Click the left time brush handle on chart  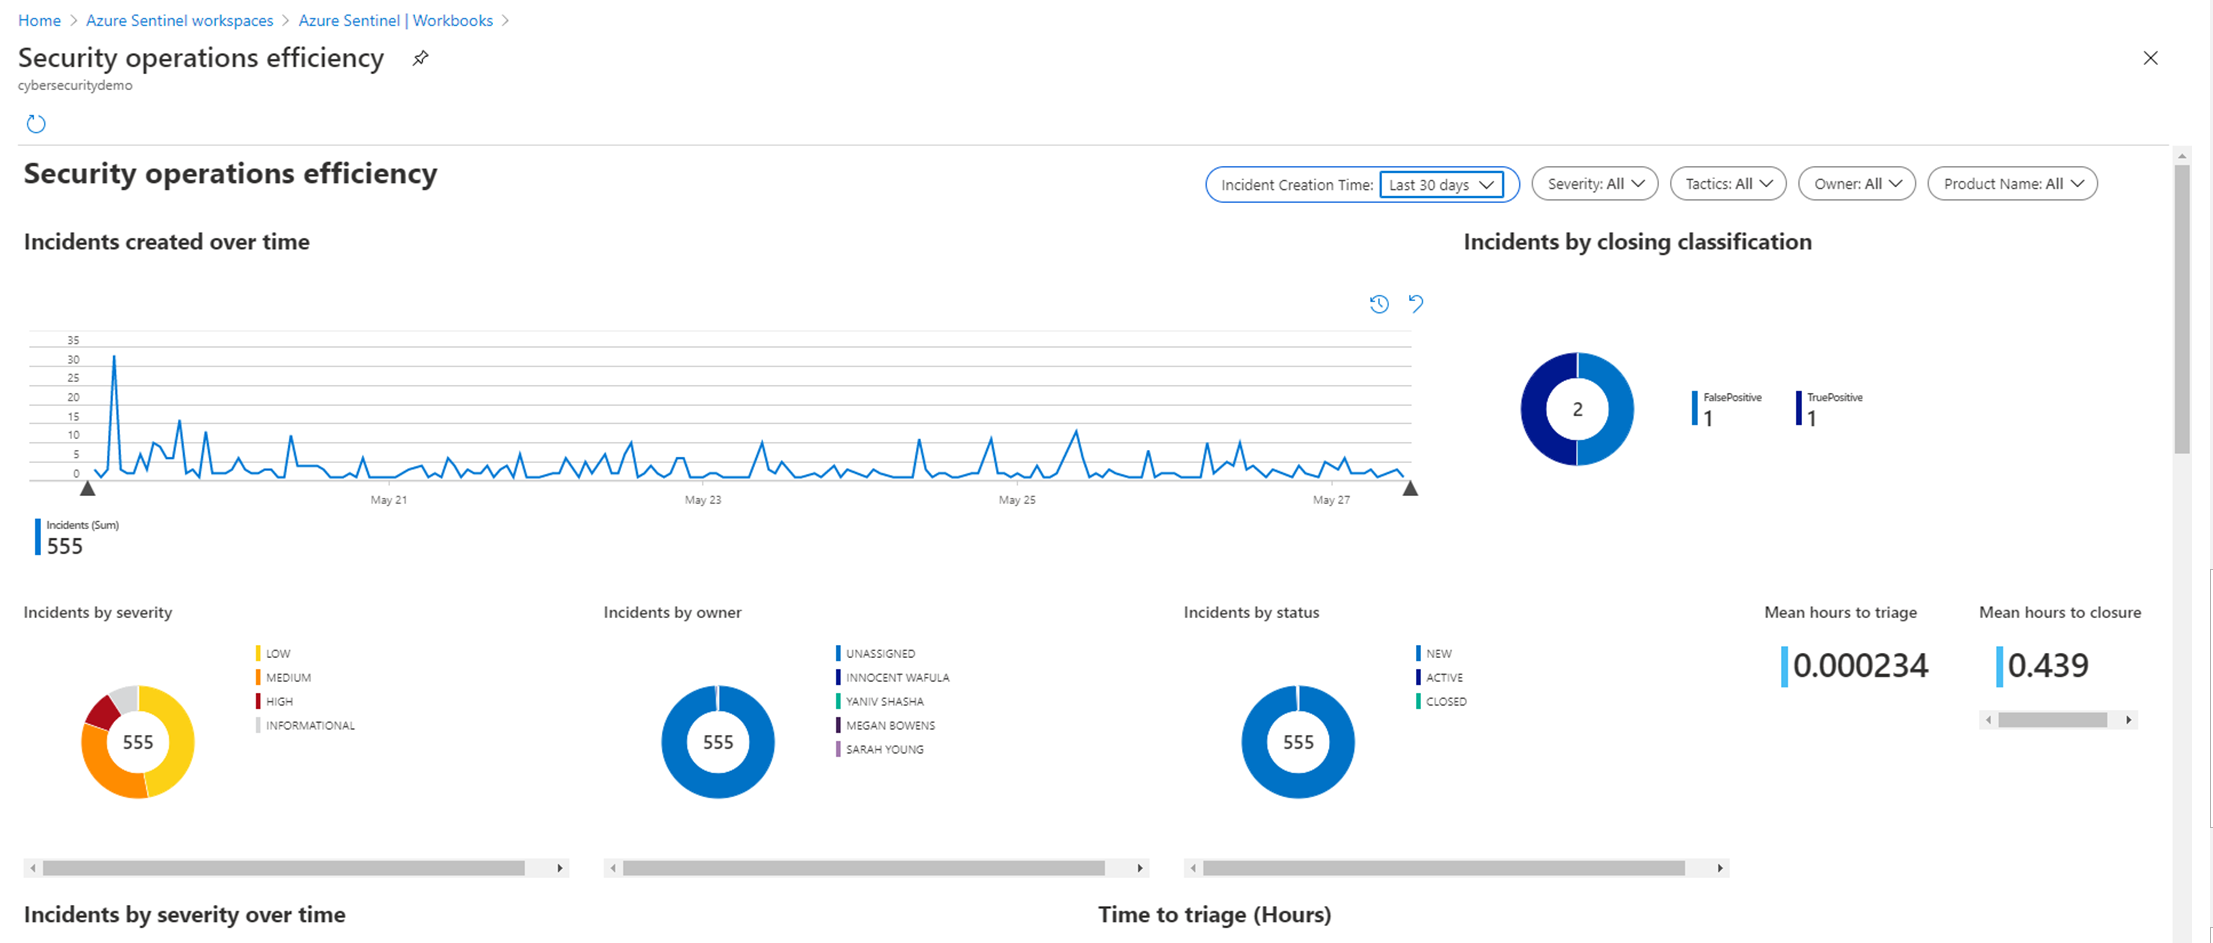pyautogui.click(x=88, y=488)
